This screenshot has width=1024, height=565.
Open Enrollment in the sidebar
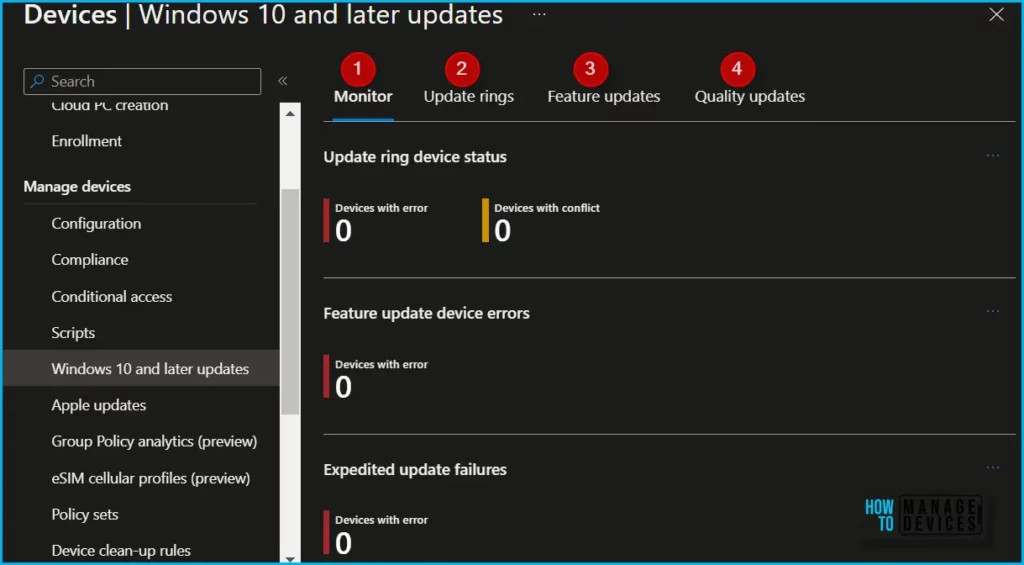87,141
